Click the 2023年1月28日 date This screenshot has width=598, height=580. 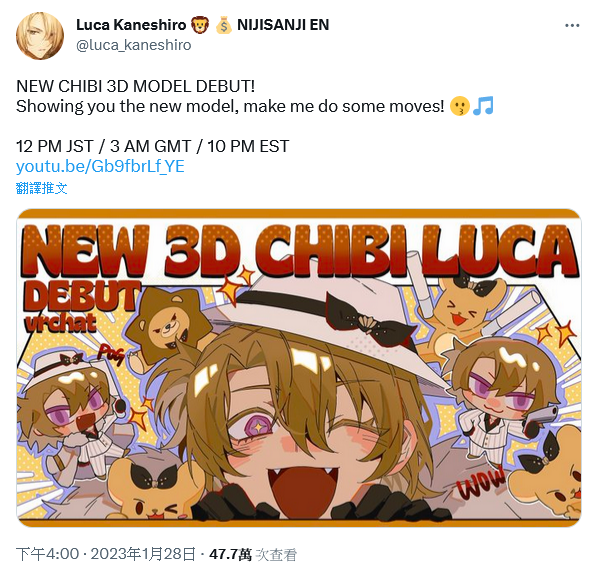[x=143, y=554]
